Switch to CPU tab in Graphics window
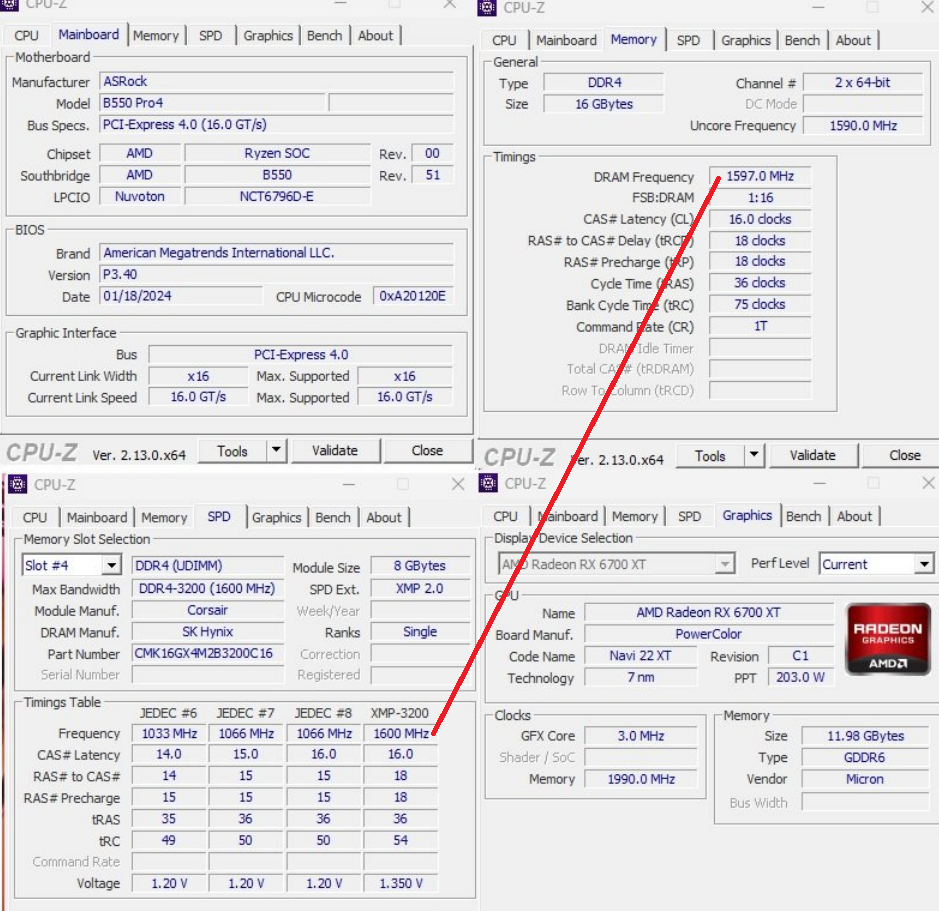The height and width of the screenshot is (911, 939). pos(505,516)
